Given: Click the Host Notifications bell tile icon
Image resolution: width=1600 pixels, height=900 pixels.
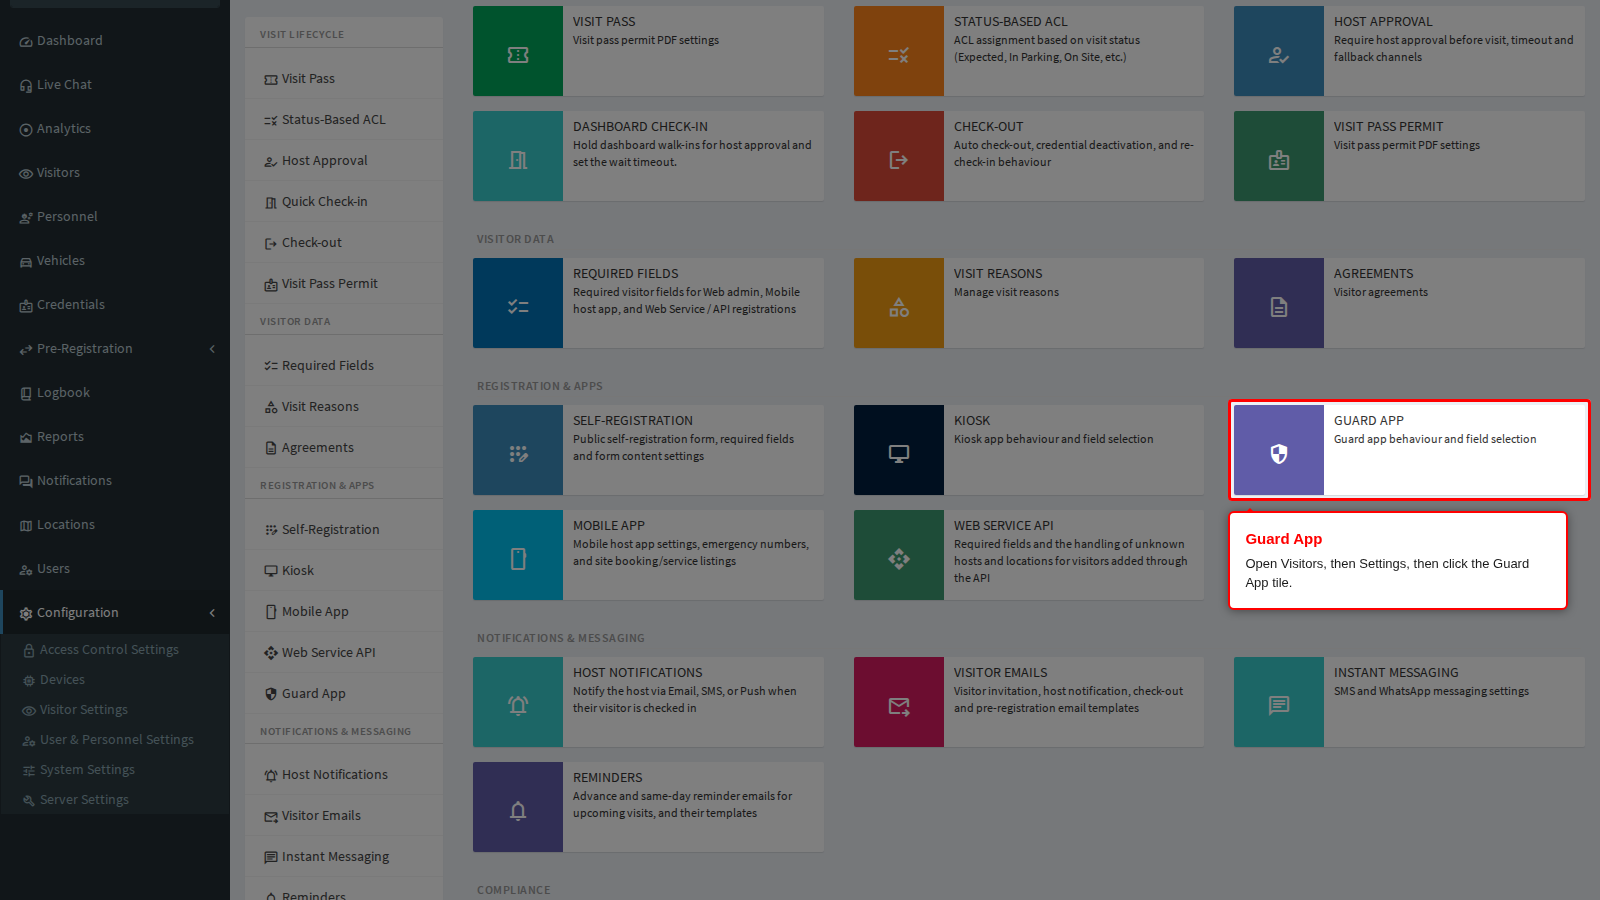Looking at the screenshot, I should click(518, 702).
